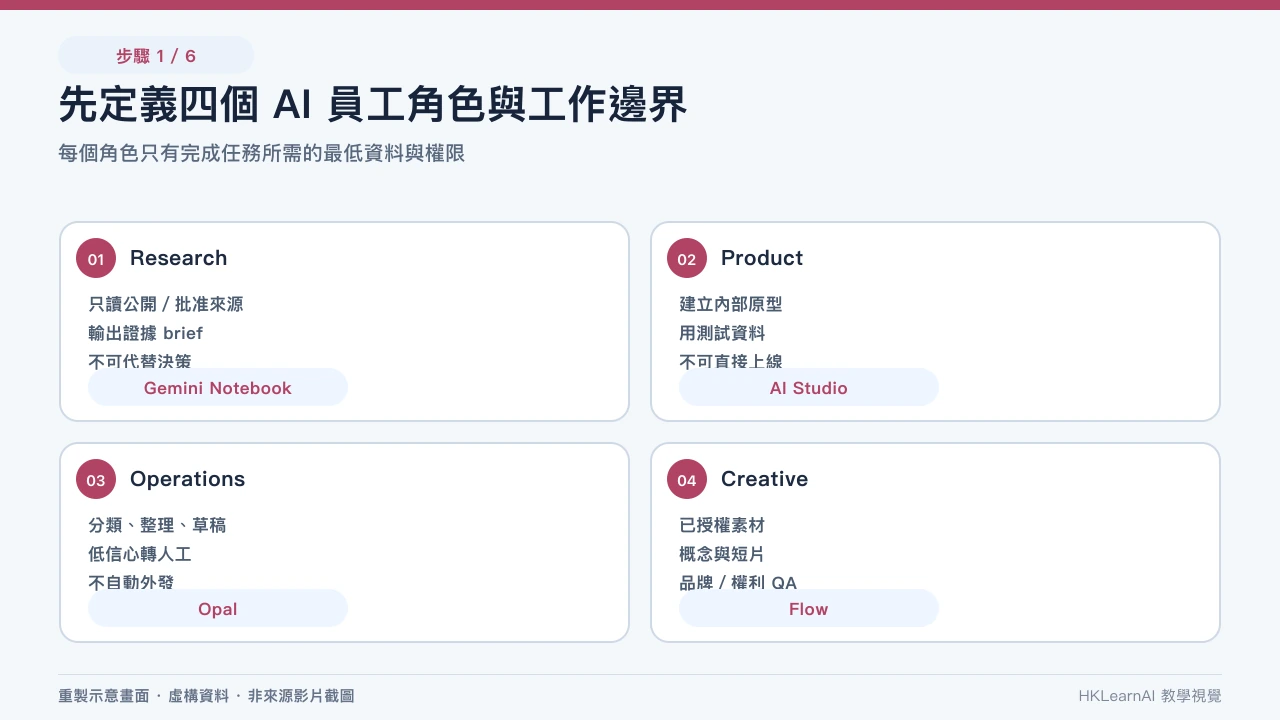Click the 03 number badge on Operations card
This screenshot has width=1280, height=720.
96,480
